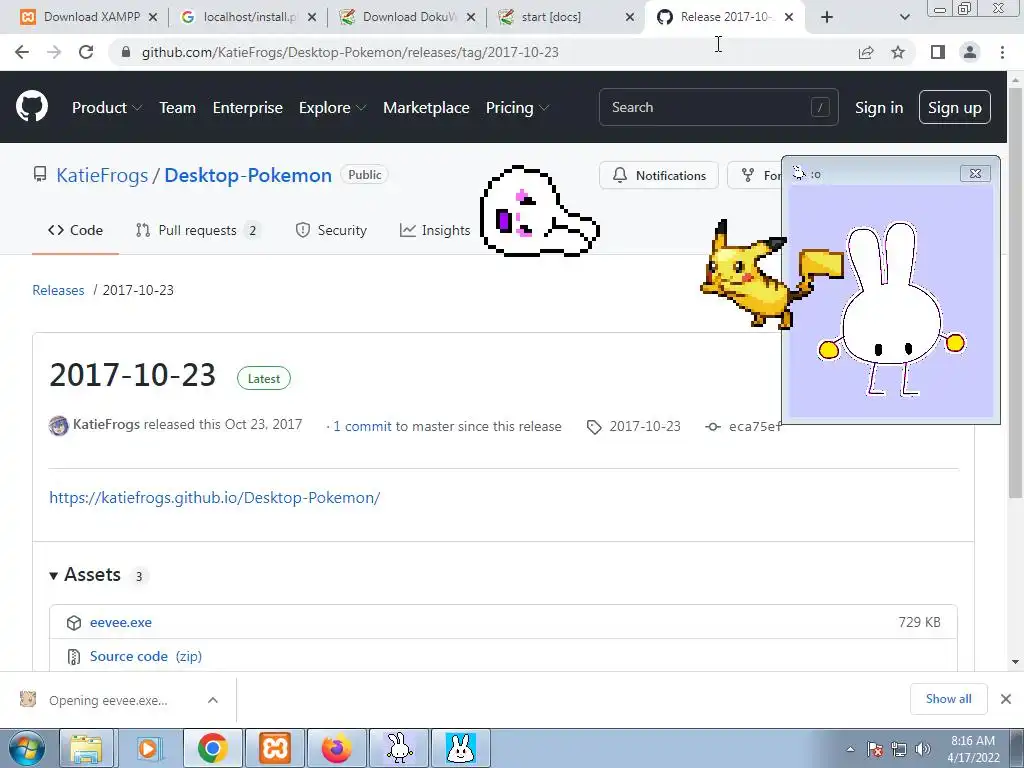
Task: Click the blue-background rabbit taskbar icon
Action: pos(460,748)
